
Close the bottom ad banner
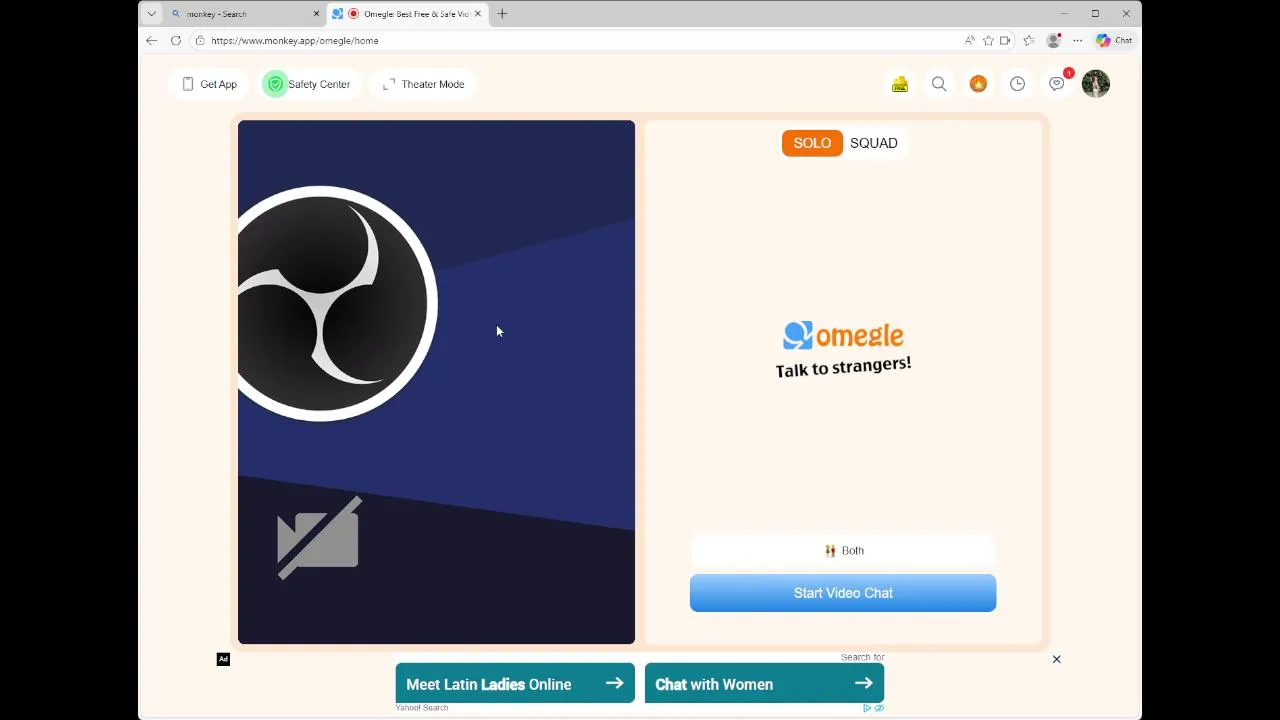(x=1056, y=659)
